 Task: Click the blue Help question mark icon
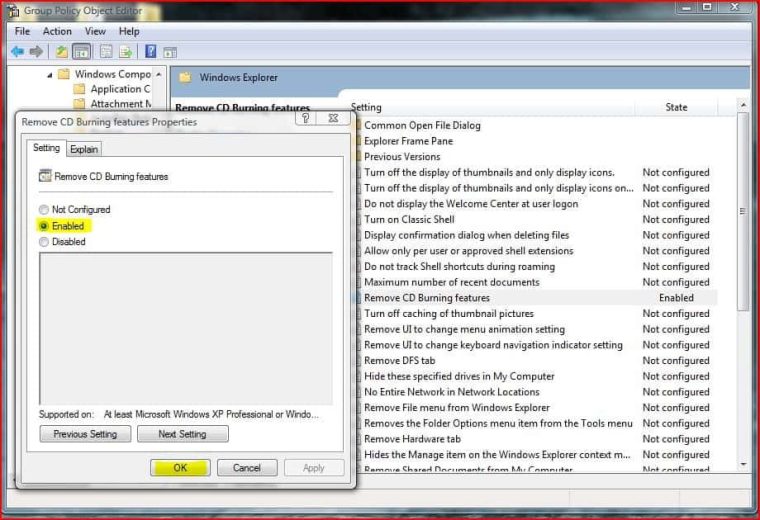[151, 51]
